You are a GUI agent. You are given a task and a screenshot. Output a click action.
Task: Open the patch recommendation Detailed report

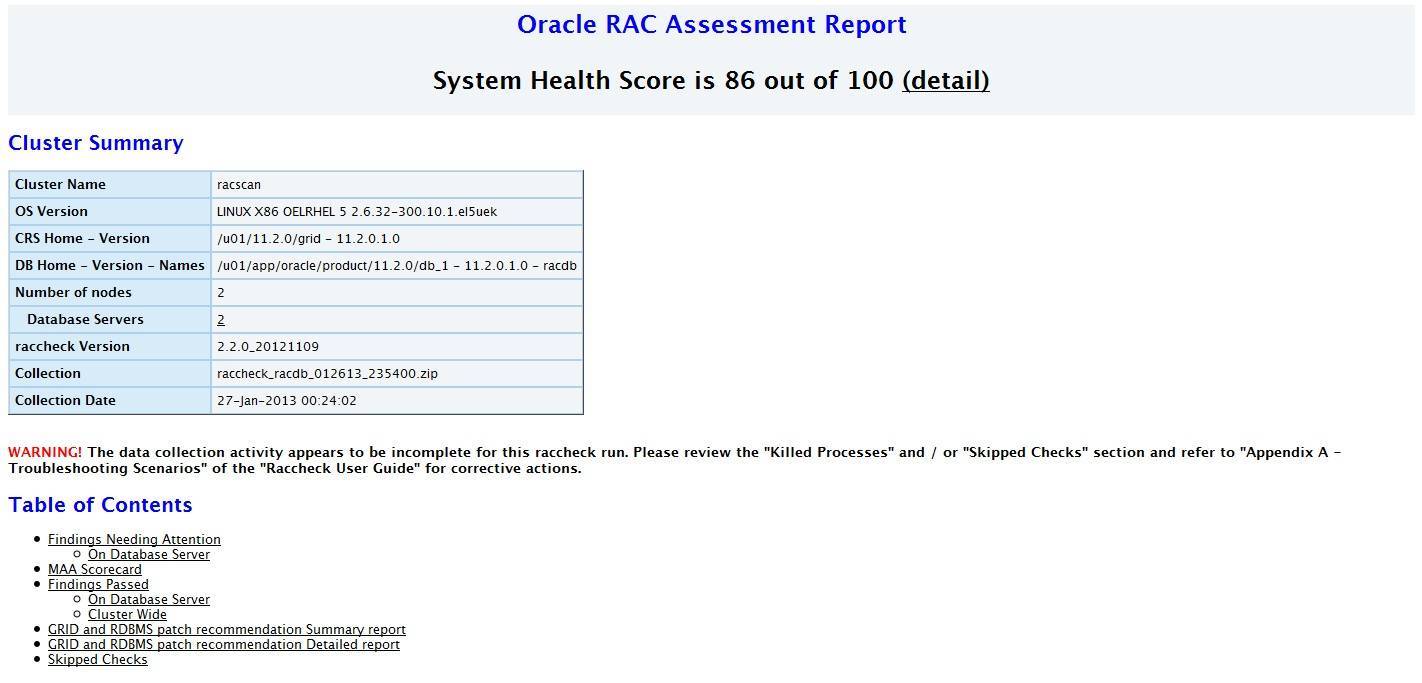tap(223, 644)
